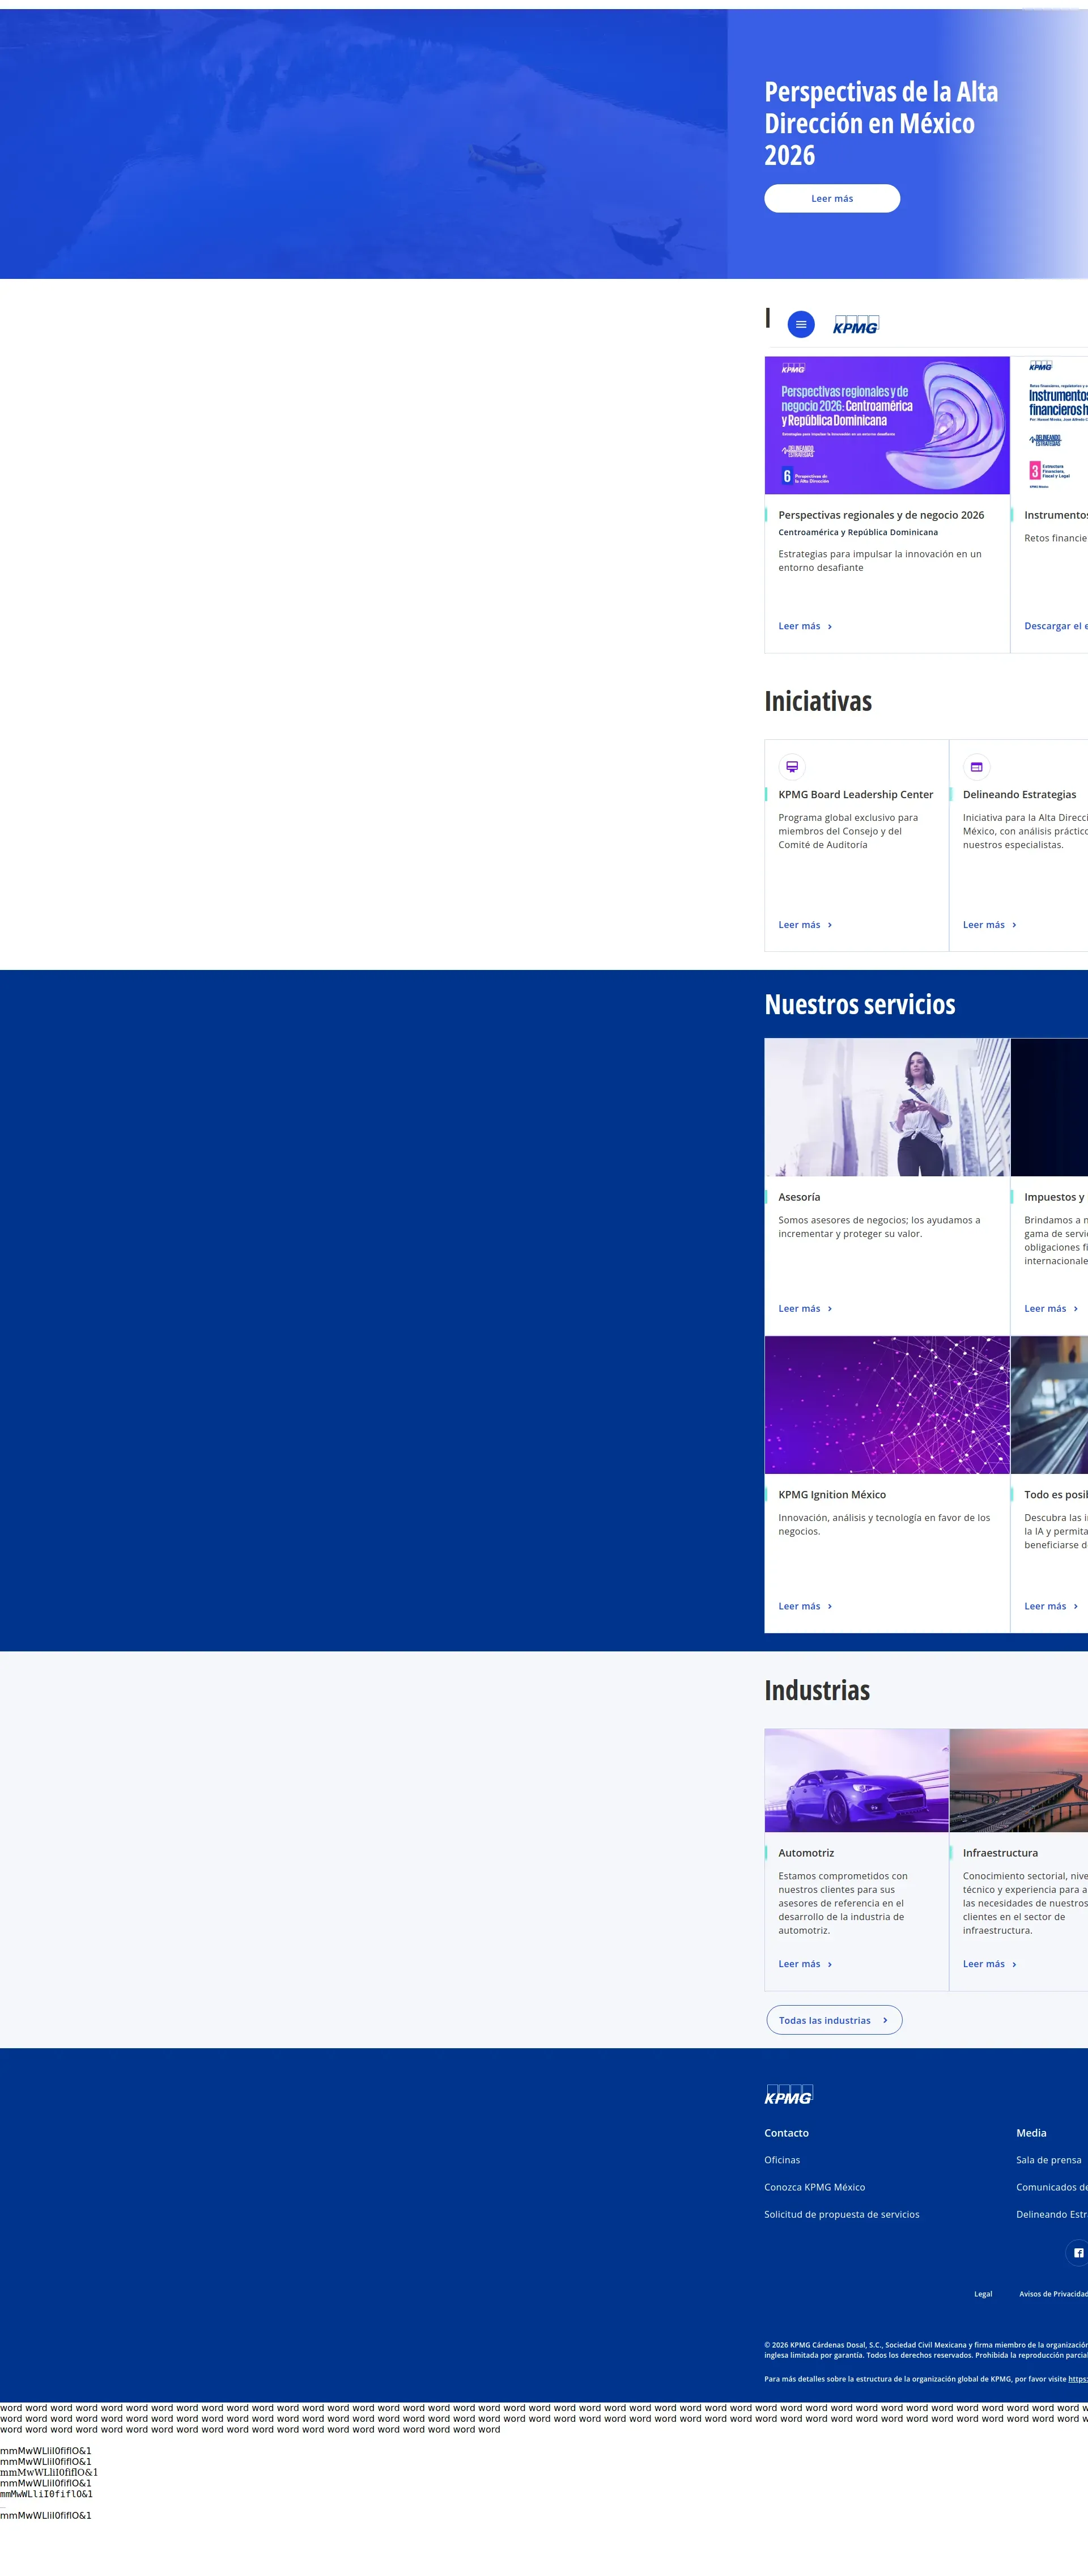Go to Sala de prensa link
The image size is (1088, 2576).
pyautogui.click(x=1048, y=2160)
